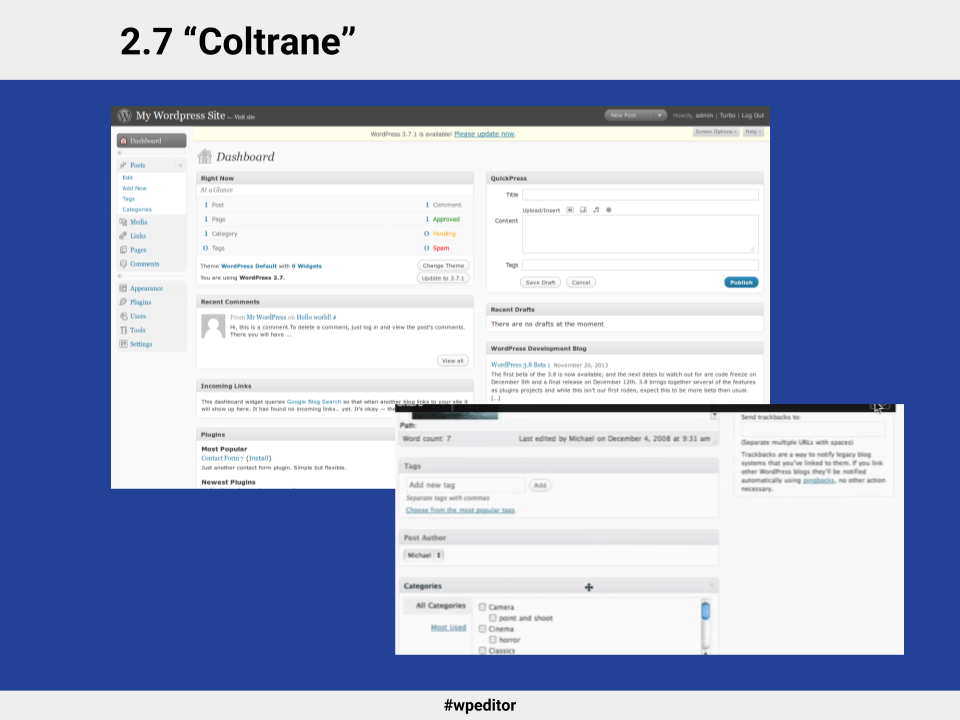This screenshot has width=960, height=720.
Task: Click QuickPress Title input field
Action: point(640,195)
